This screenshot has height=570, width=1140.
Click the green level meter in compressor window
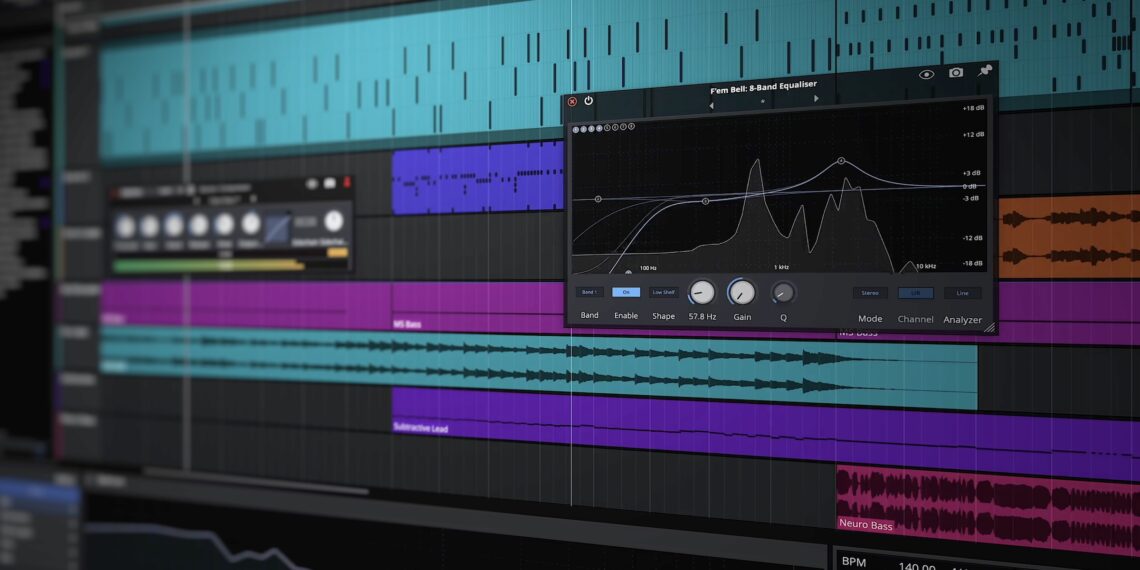(x=208, y=266)
